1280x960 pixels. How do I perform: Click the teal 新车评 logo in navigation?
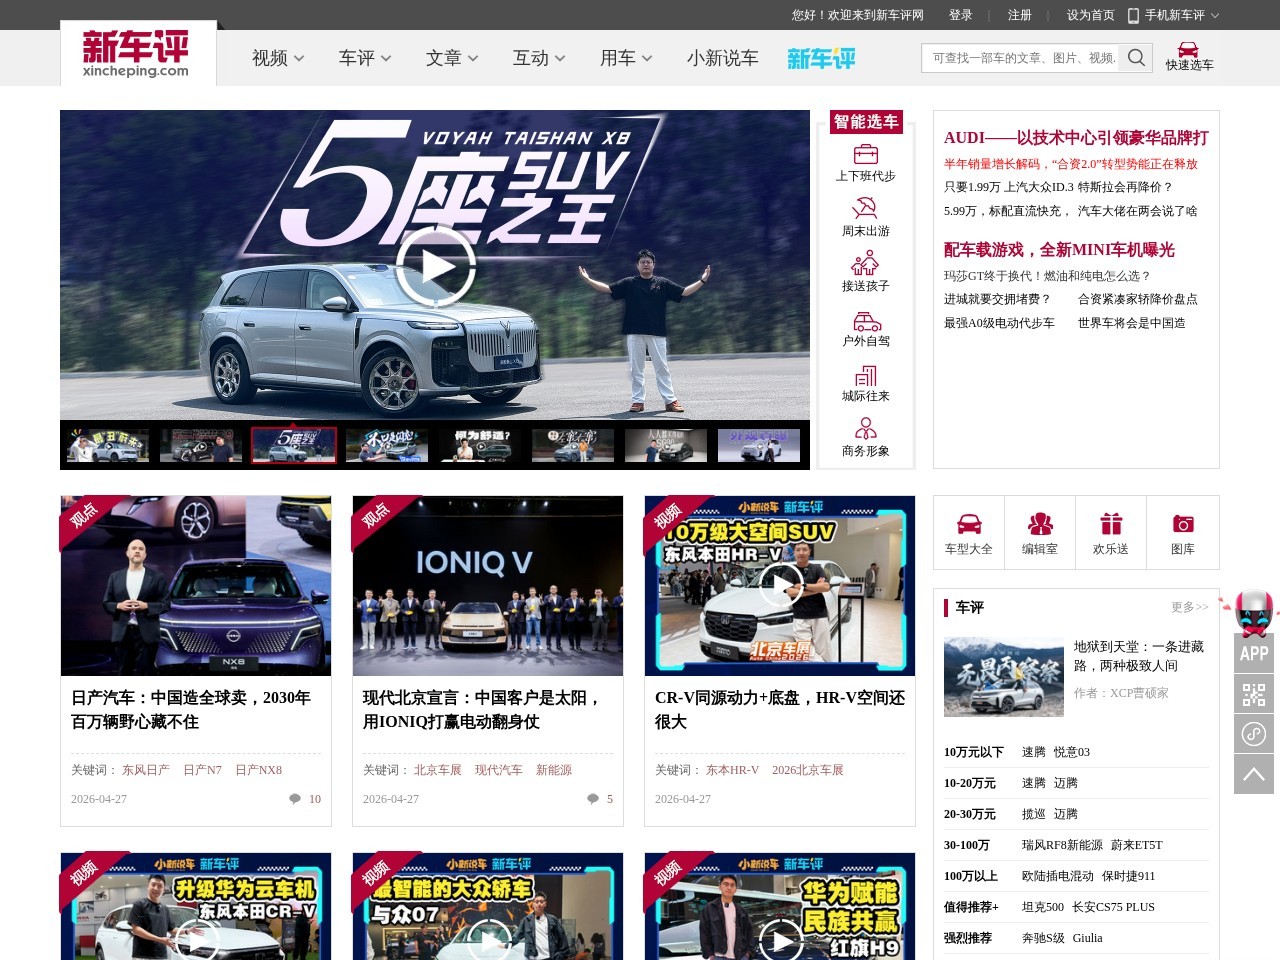pos(821,58)
